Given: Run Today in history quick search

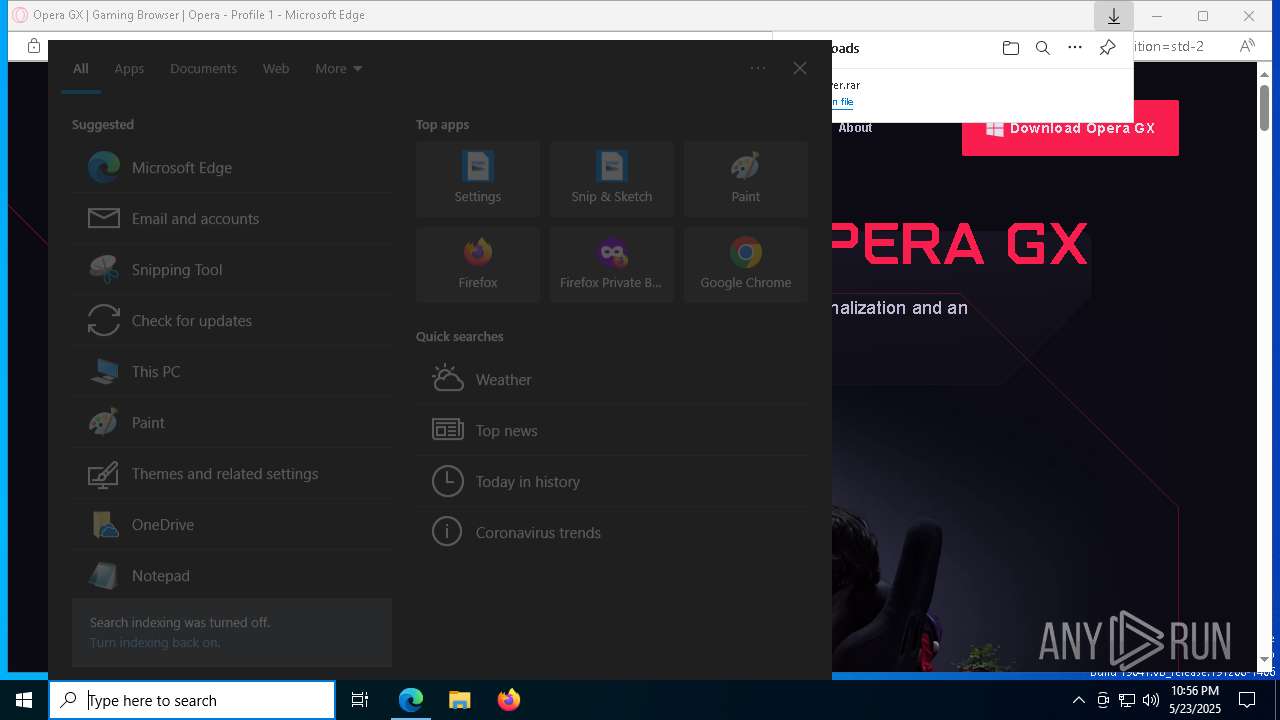Looking at the screenshot, I should 612,482.
